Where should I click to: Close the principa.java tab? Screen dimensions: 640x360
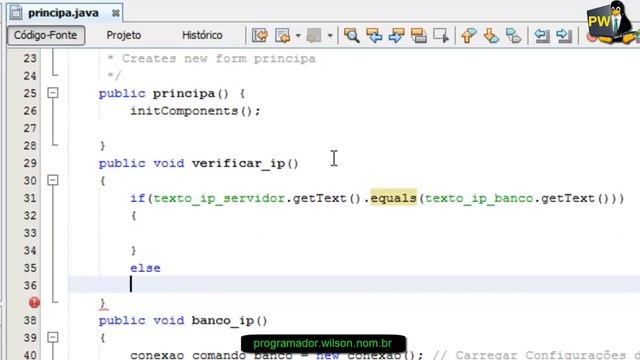116,13
